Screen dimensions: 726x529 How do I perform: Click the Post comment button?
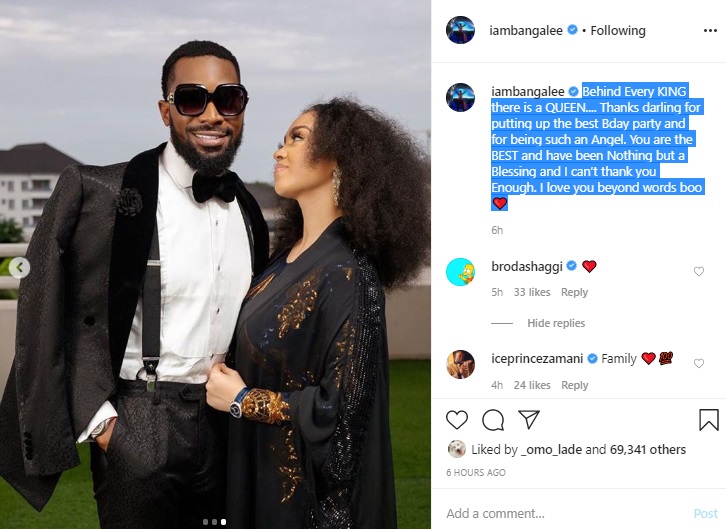coord(705,513)
